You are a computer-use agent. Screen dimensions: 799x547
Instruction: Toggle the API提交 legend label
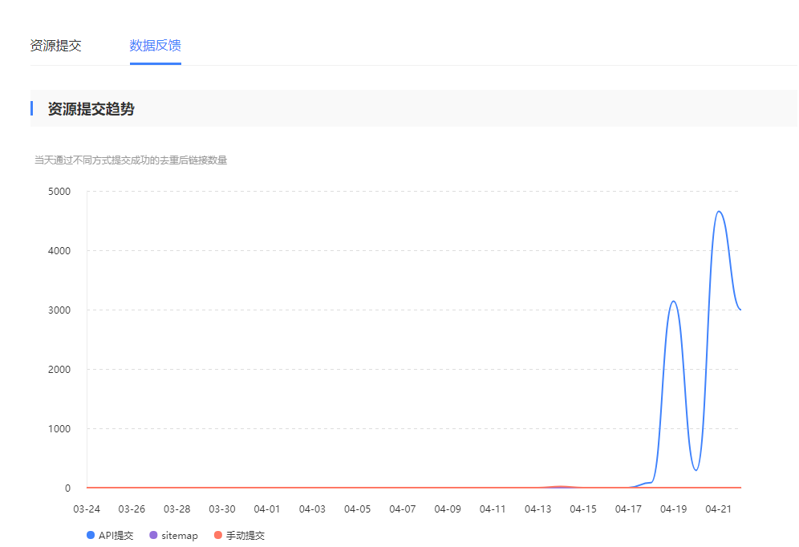[x=116, y=536]
